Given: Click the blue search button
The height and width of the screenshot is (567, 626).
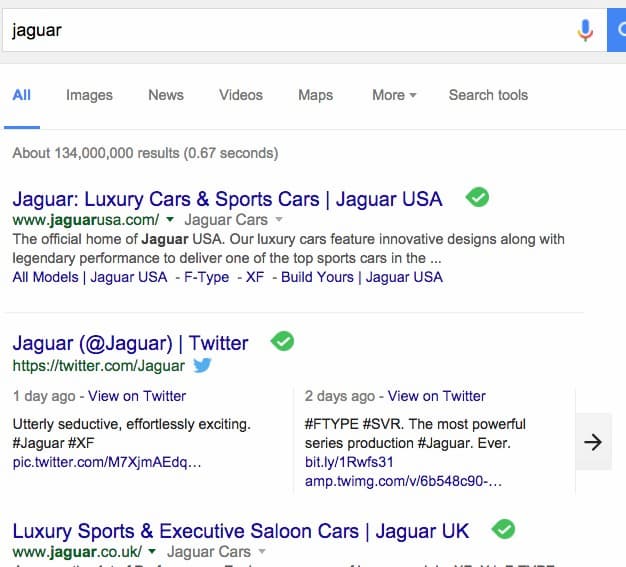Looking at the screenshot, I should point(616,30).
